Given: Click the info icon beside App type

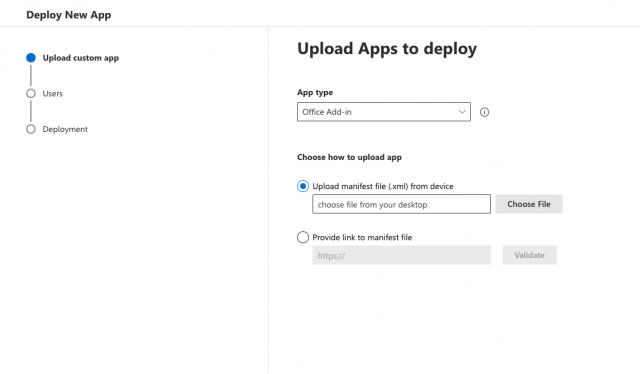Looking at the screenshot, I should (x=484, y=112).
